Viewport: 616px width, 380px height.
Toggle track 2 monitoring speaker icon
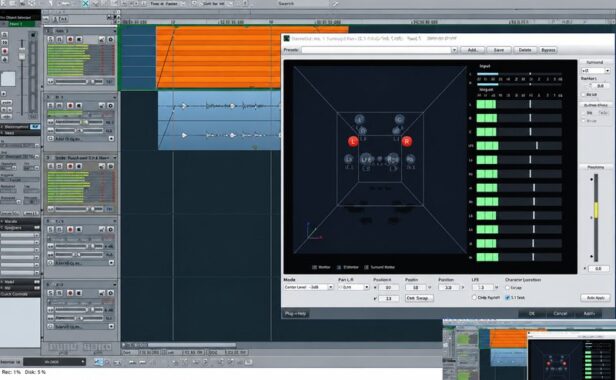pos(79,105)
